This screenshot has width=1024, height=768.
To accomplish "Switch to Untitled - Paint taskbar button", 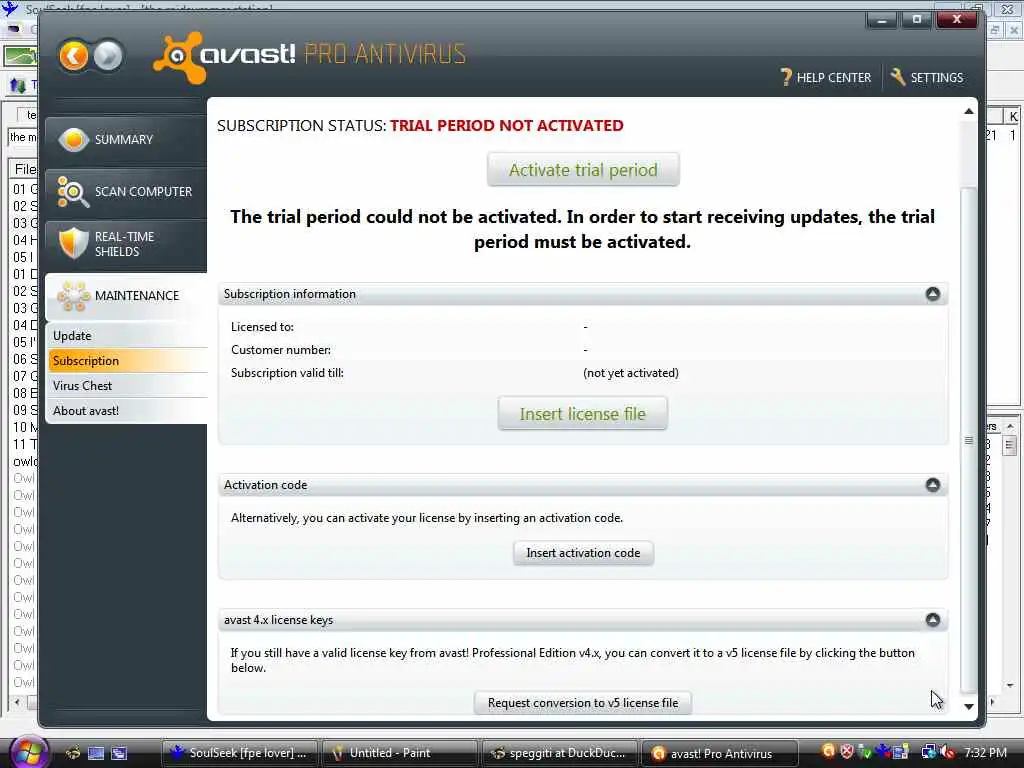I will [399, 753].
